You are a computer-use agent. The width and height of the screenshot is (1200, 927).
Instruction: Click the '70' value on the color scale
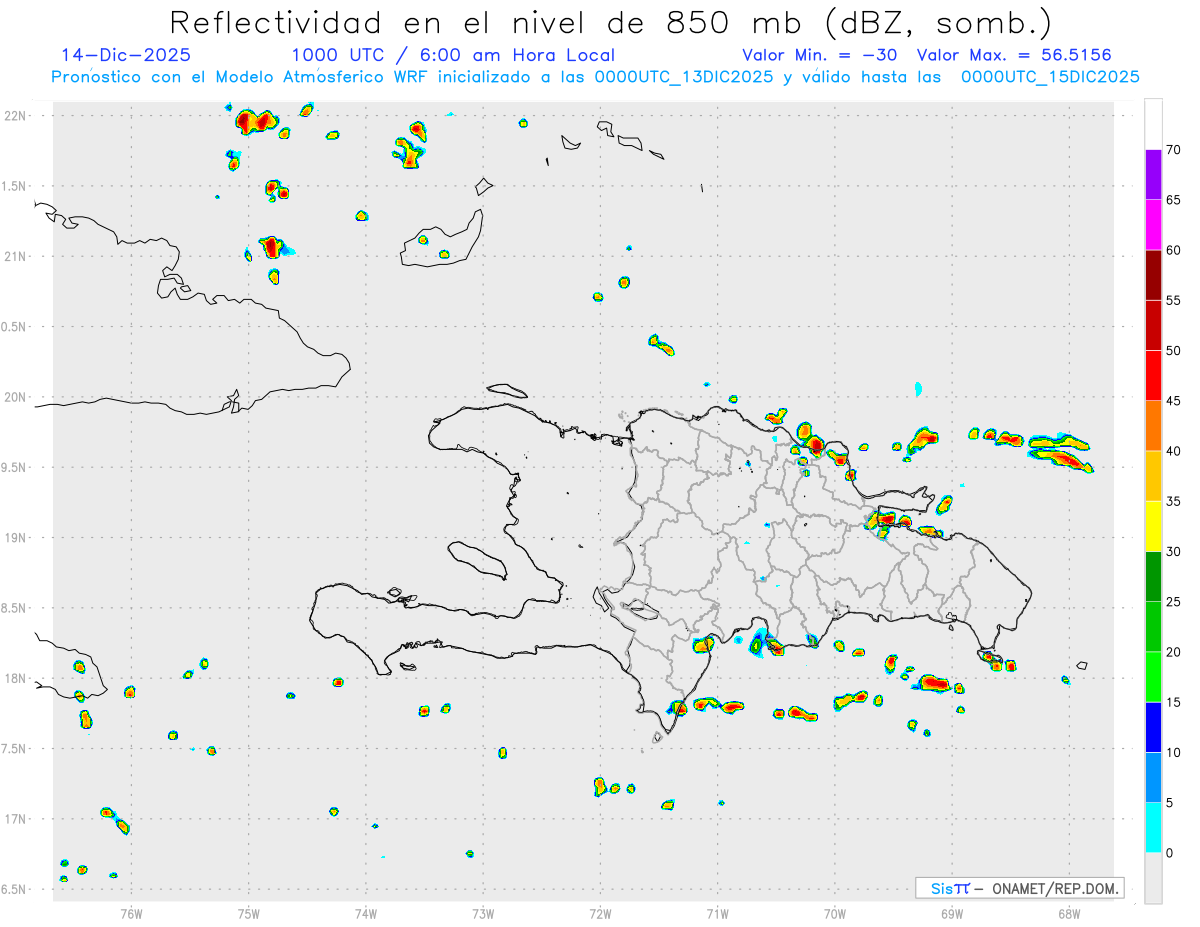1173,150
